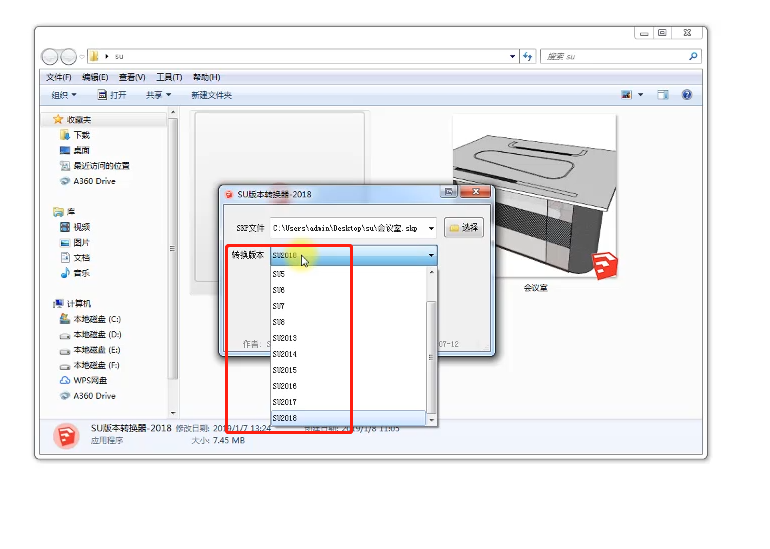Open the 查看(V) menu
Image resolution: width=770 pixels, height=549 pixels.
[132, 77]
